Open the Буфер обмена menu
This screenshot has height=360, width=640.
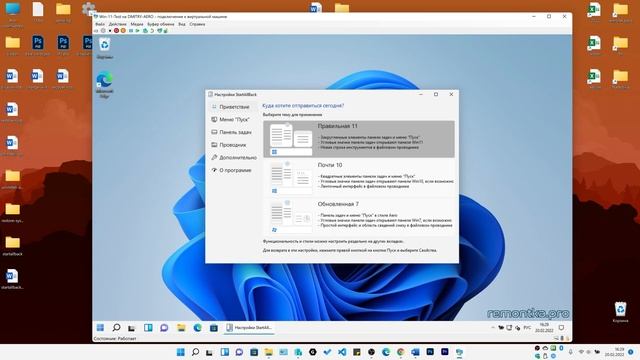click(x=161, y=24)
